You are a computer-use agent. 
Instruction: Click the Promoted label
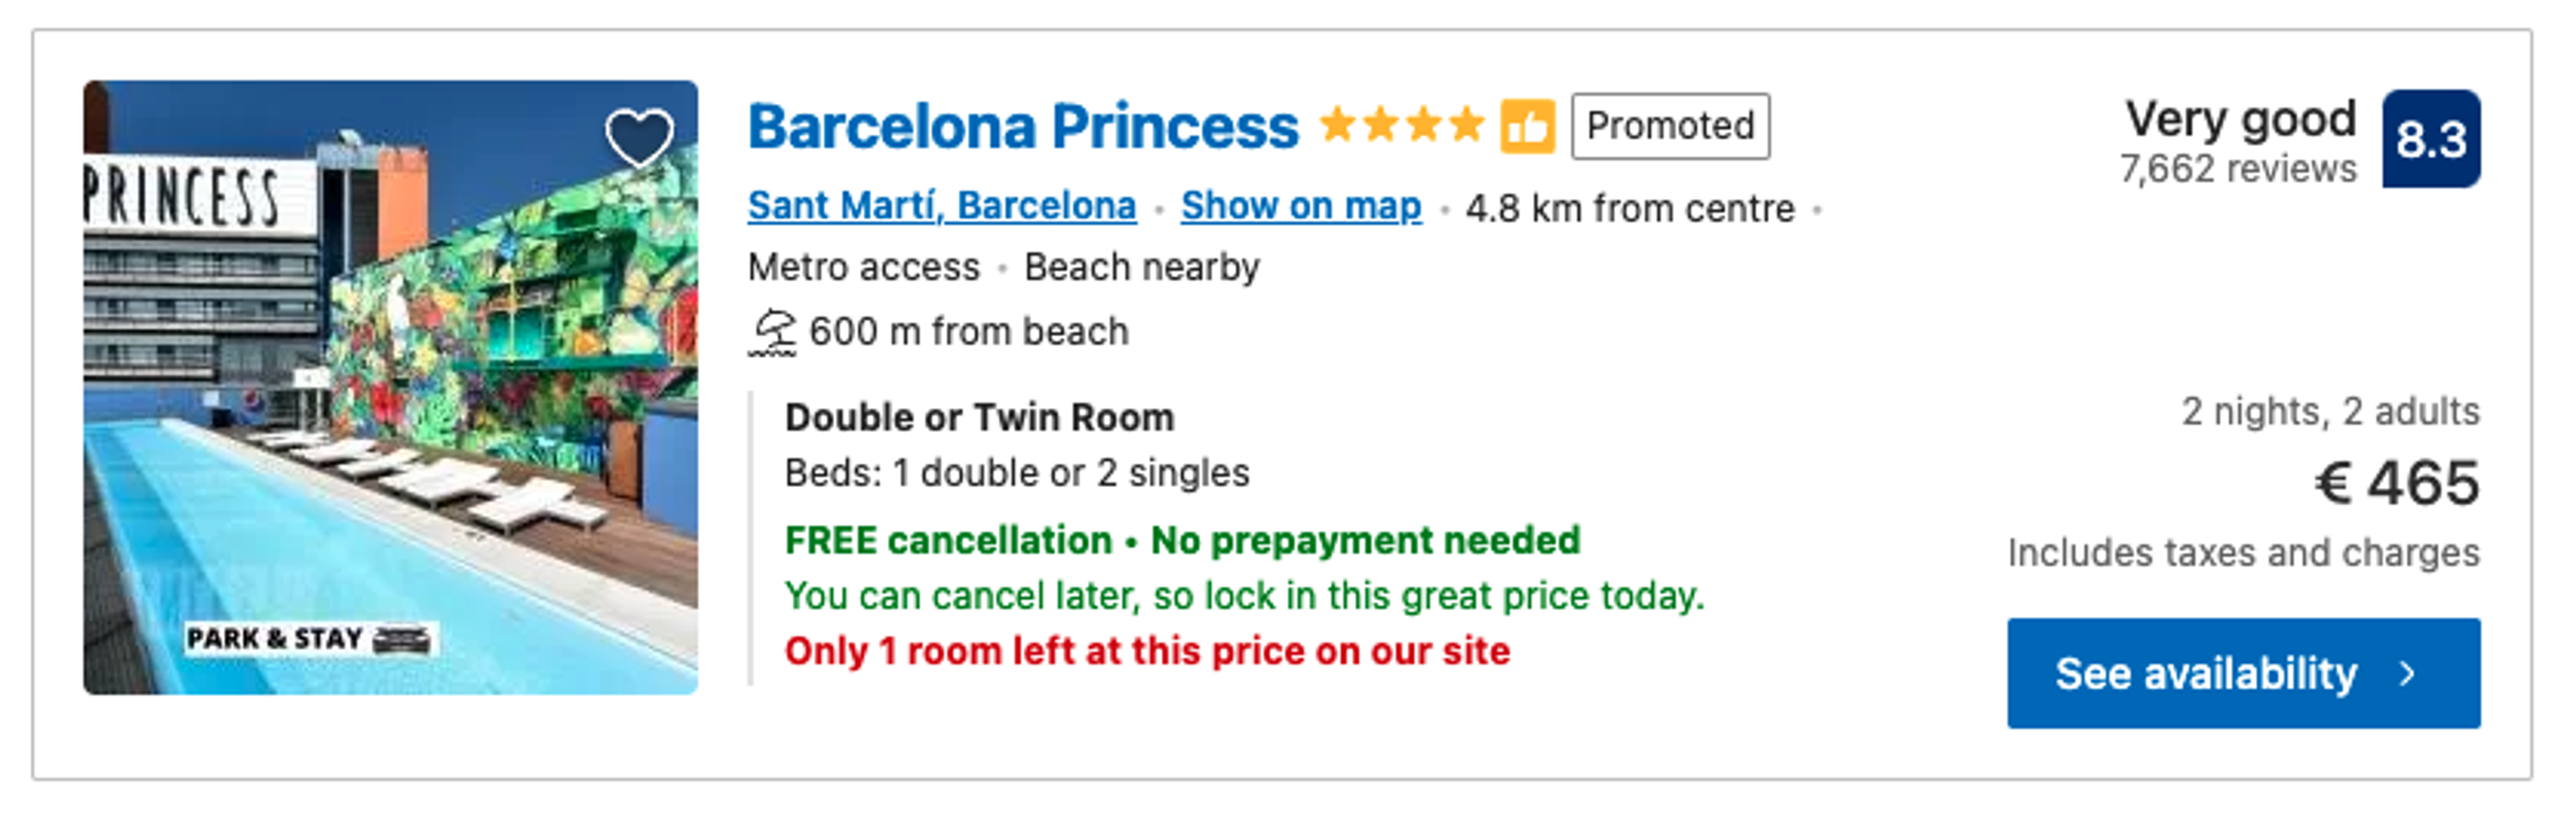[1670, 126]
